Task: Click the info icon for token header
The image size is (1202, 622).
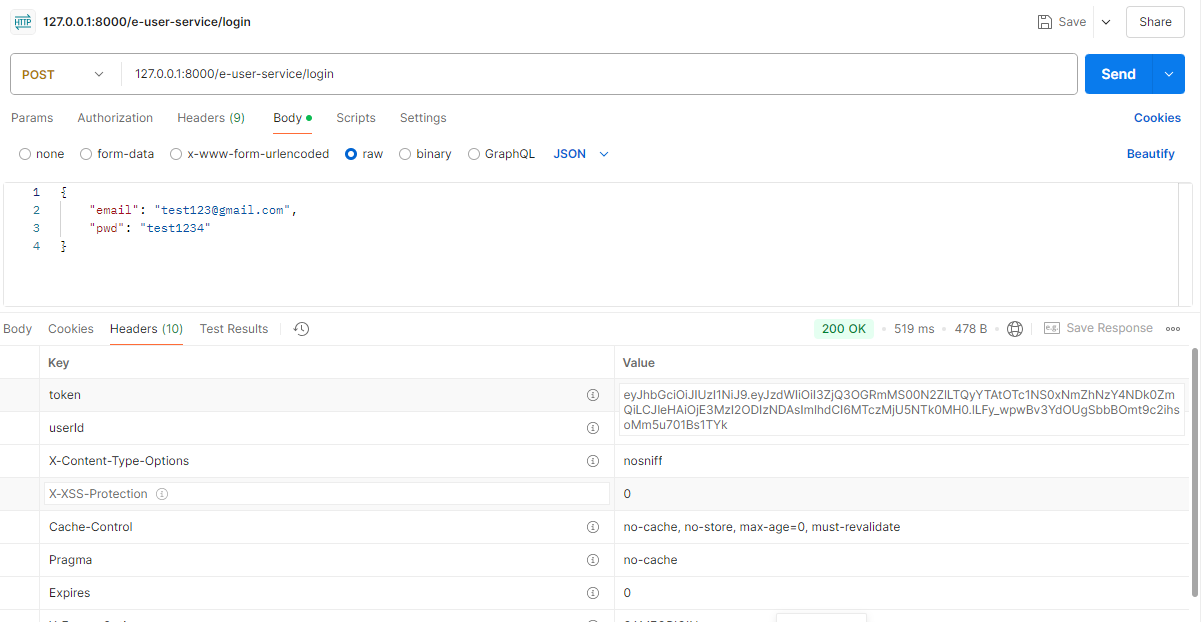Action: point(592,395)
